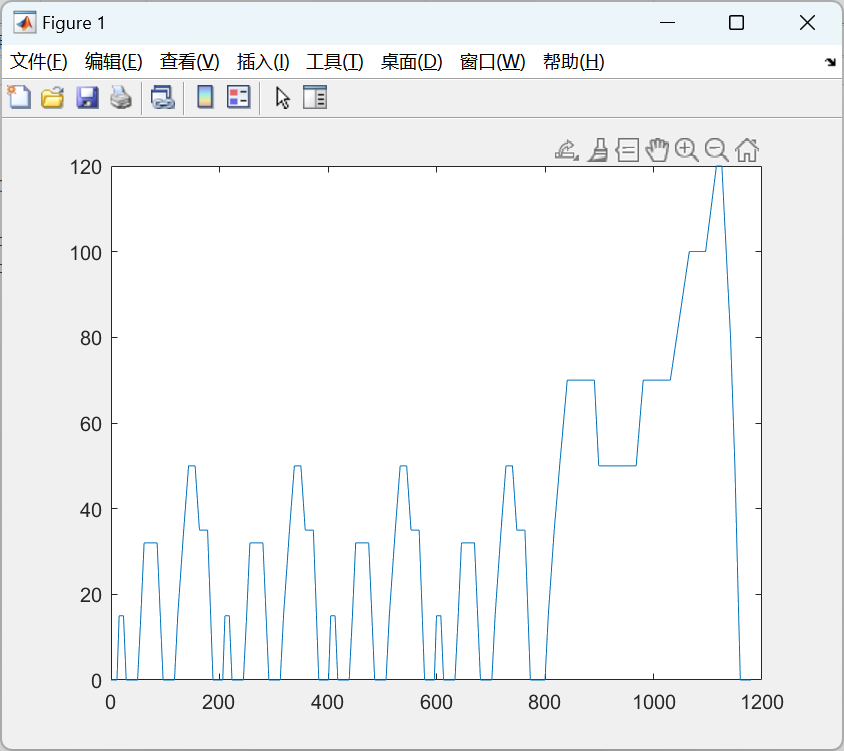The width and height of the screenshot is (844, 751).
Task: Open the 工具(T) menu
Action: pos(335,62)
